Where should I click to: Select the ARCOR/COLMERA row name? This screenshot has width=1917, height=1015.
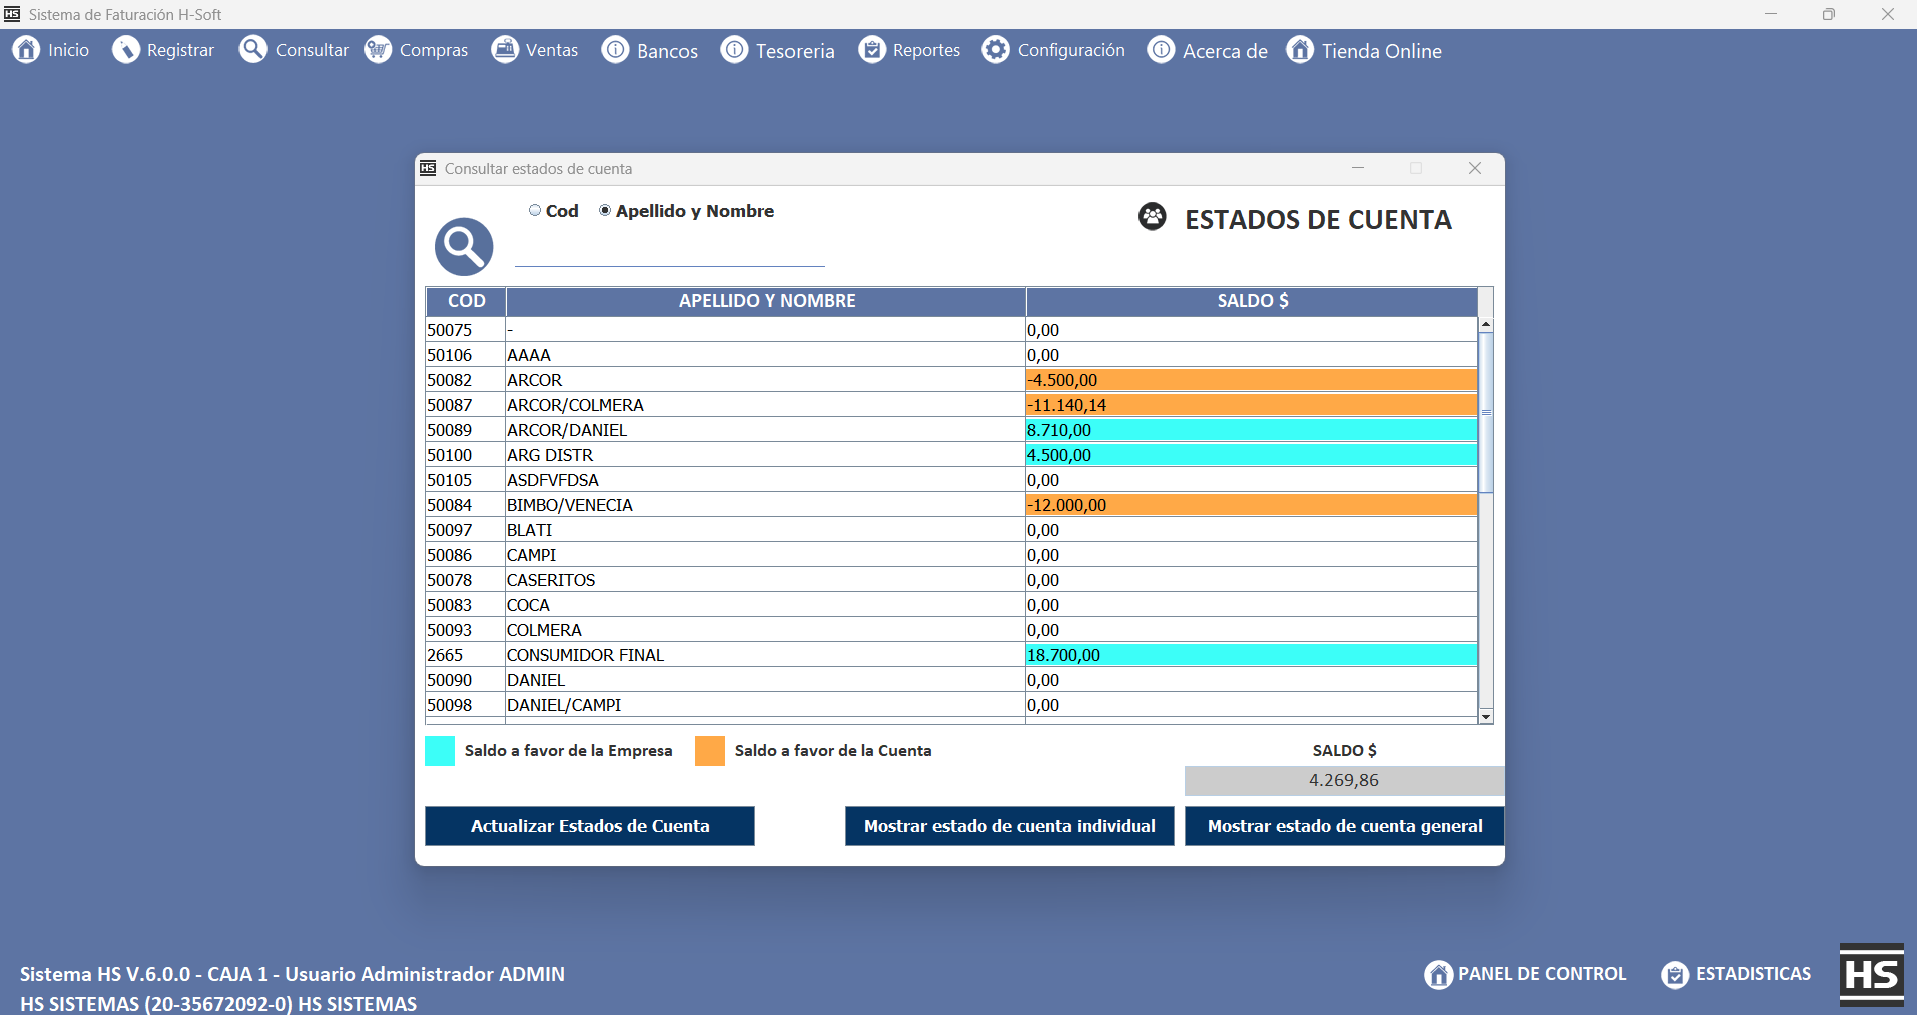pos(766,405)
